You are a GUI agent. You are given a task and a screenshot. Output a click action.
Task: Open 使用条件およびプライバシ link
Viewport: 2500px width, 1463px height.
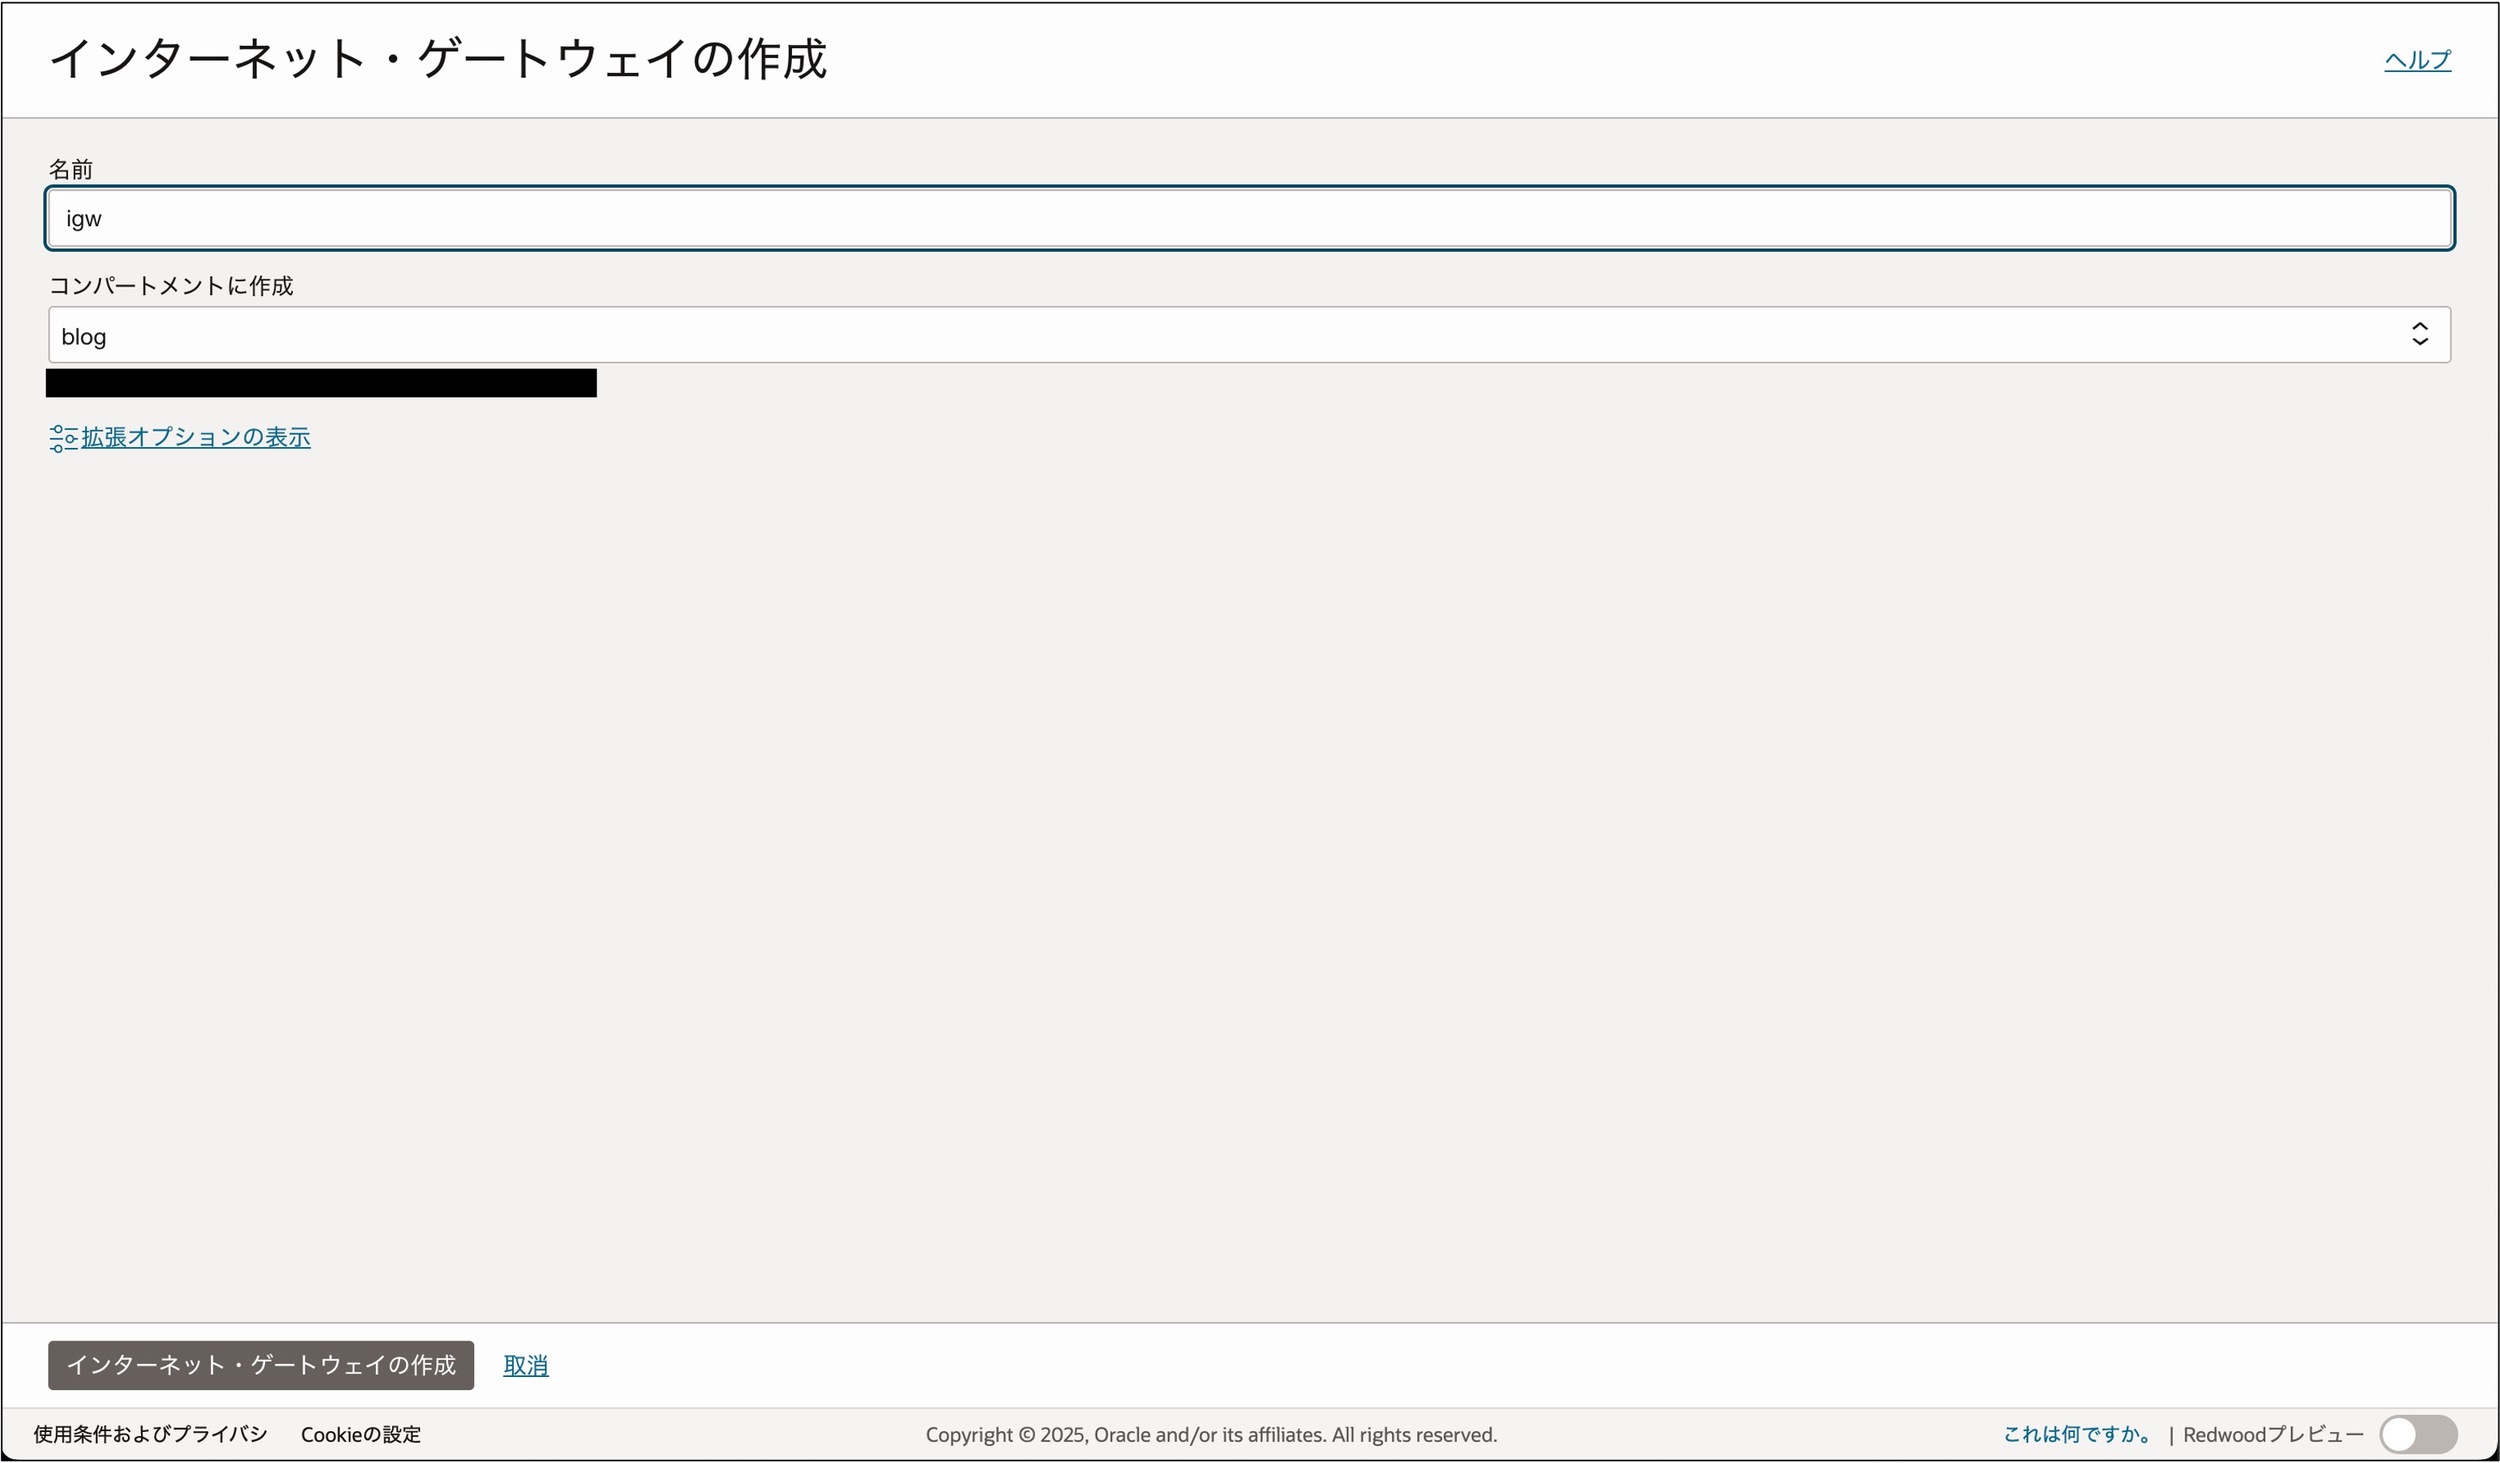(150, 1434)
